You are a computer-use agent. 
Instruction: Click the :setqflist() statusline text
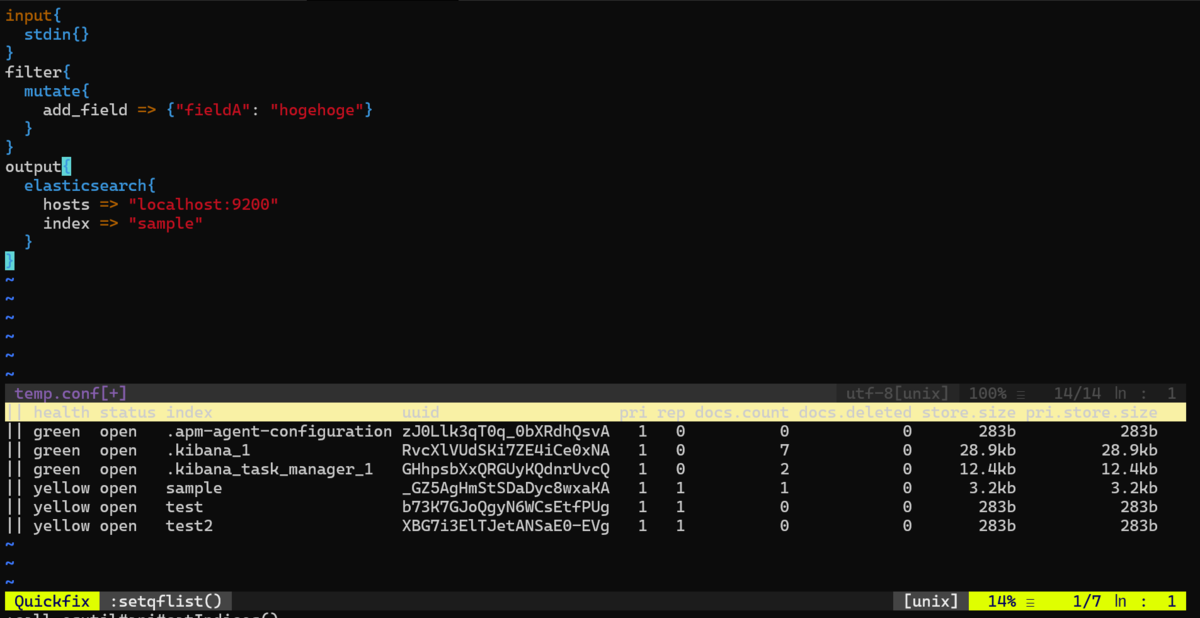(x=165, y=601)
